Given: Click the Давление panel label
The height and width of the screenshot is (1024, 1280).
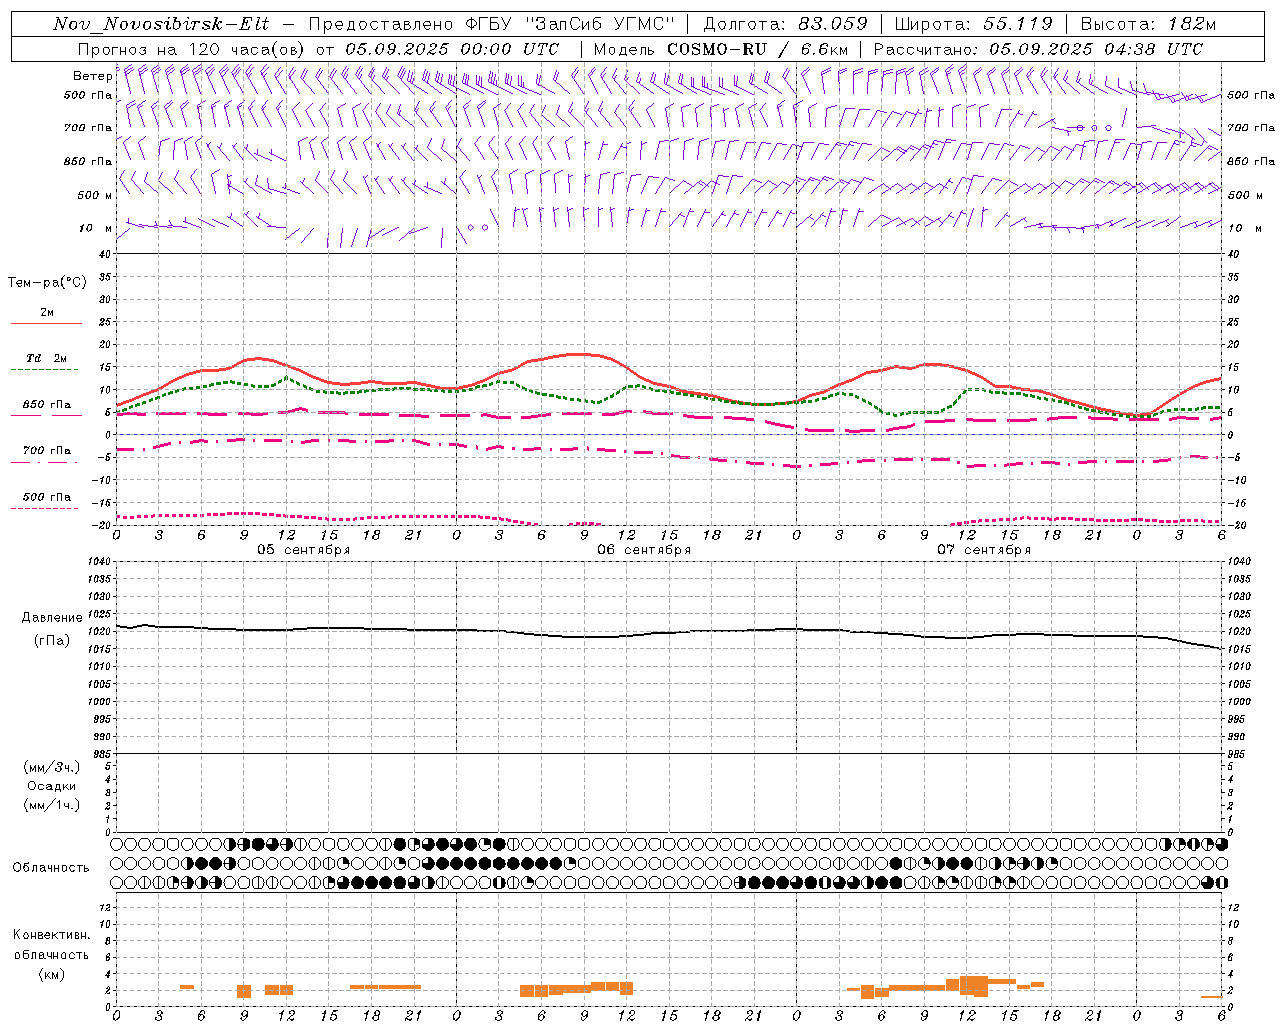Looking at the screenshot, I should tap(52, 618).
